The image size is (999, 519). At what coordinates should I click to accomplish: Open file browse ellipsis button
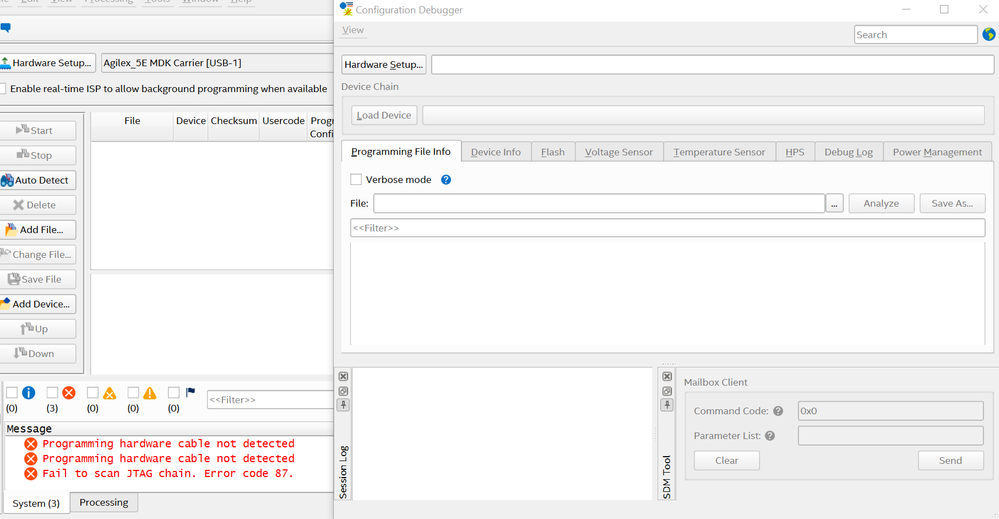[x=834, y=204]
